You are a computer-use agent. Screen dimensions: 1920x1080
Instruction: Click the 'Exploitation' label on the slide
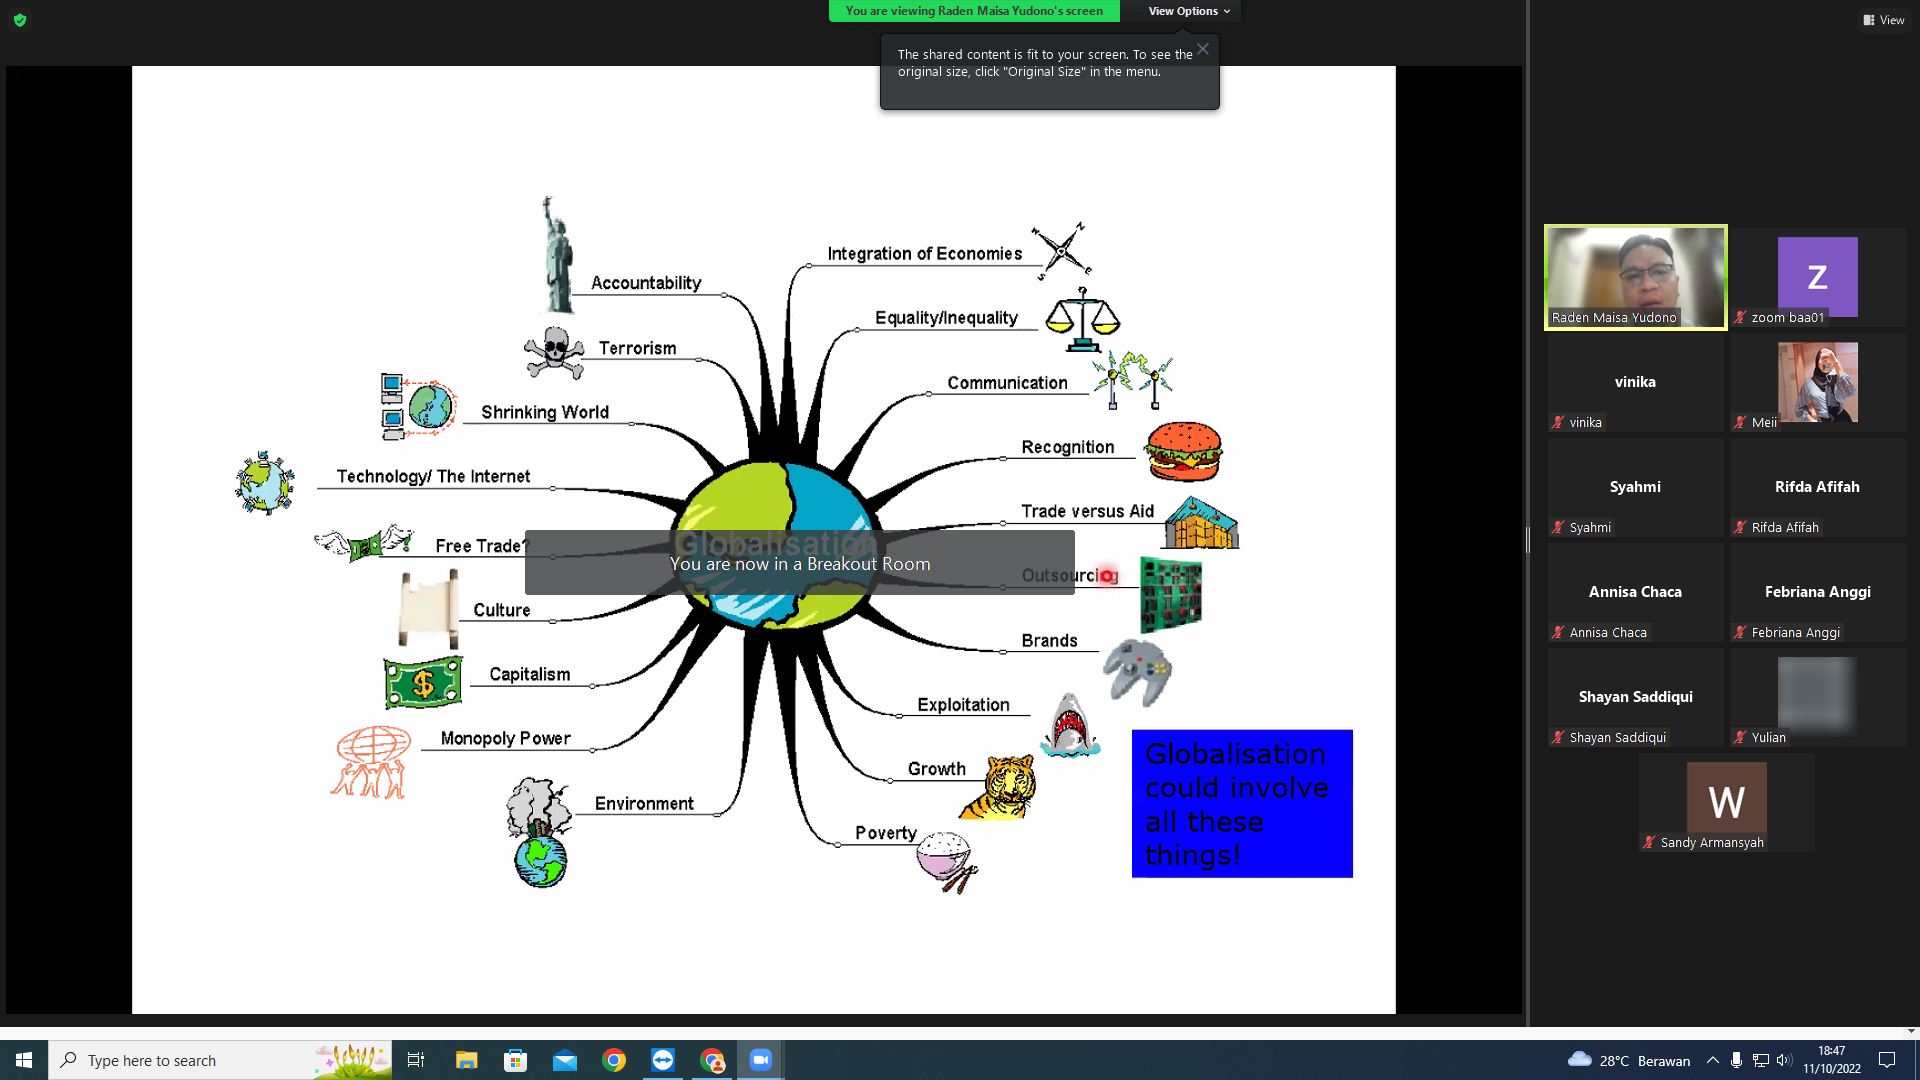(964, 704)
